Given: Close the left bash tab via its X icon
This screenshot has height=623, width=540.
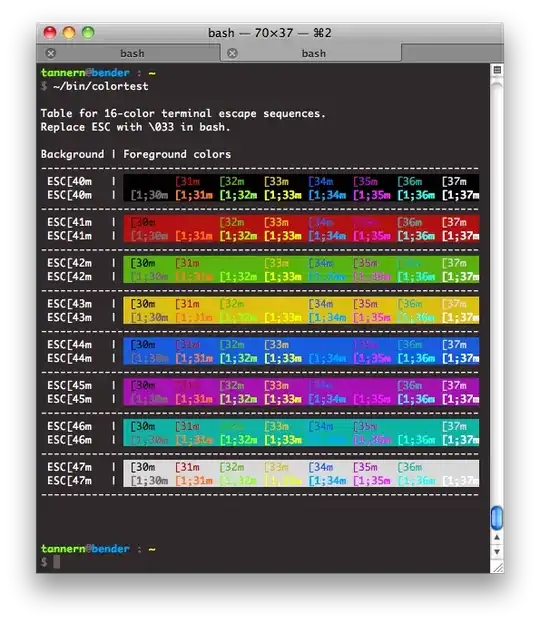Looking at the screenshot, I should coord(51,53).
